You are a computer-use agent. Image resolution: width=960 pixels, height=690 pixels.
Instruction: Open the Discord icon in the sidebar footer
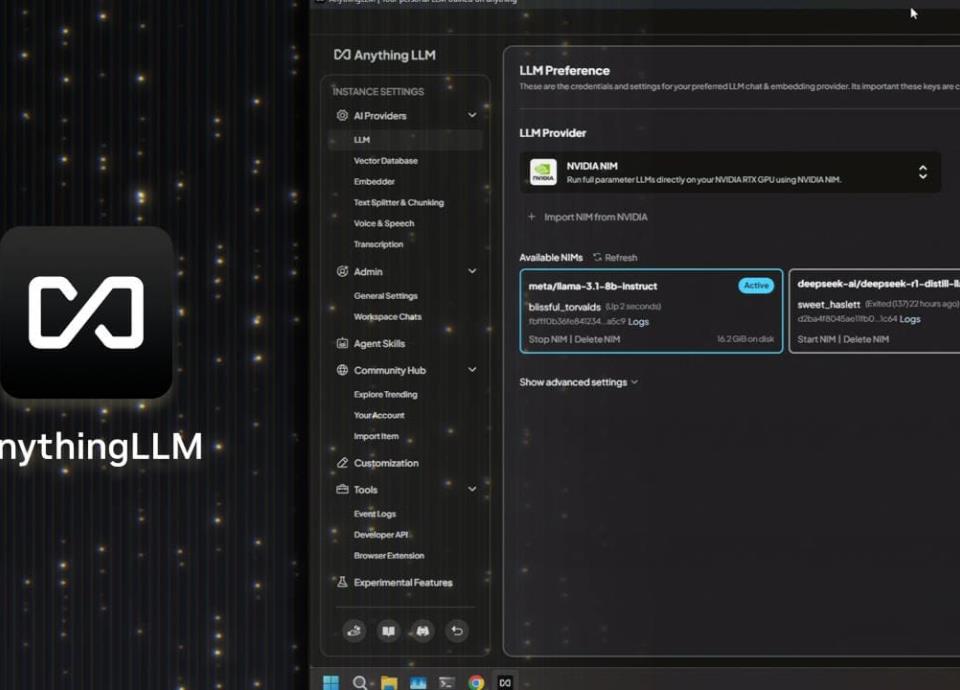[422, 631]
